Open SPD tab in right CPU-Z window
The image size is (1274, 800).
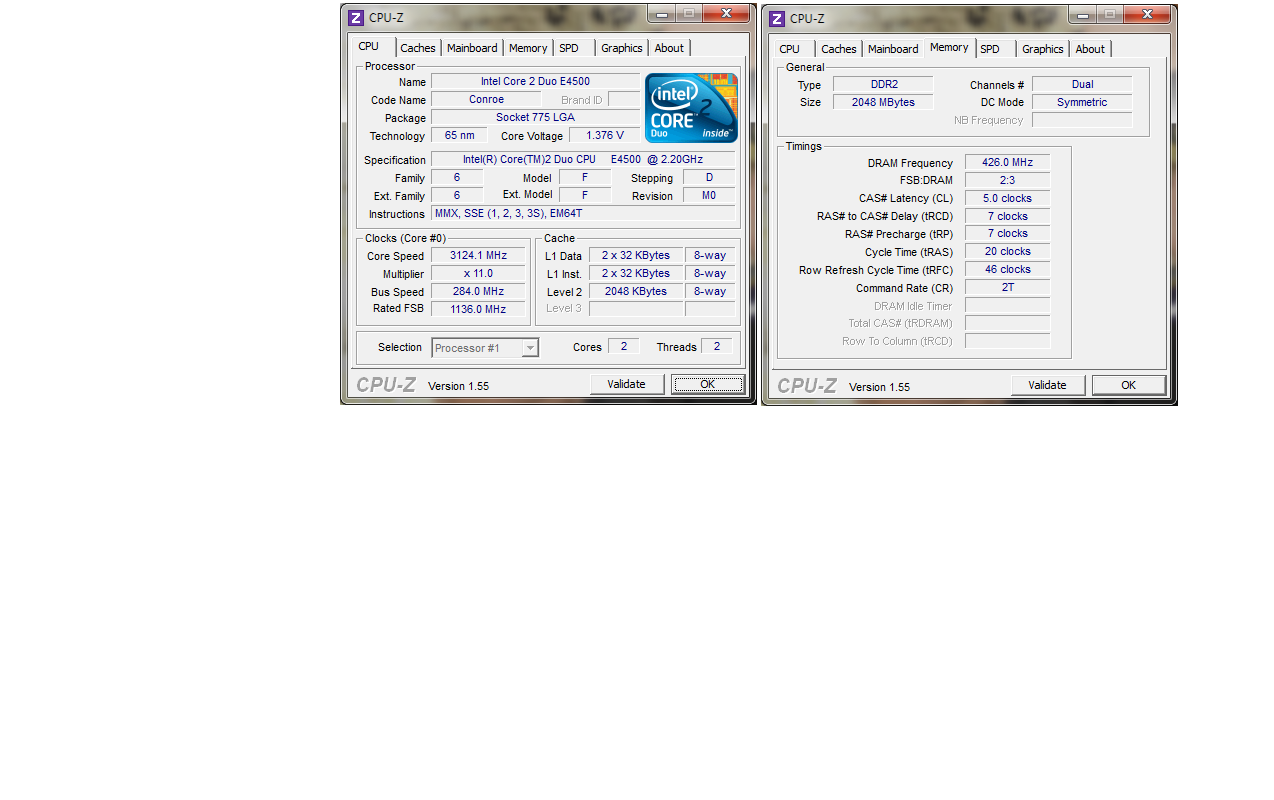(x=990, y=49)
